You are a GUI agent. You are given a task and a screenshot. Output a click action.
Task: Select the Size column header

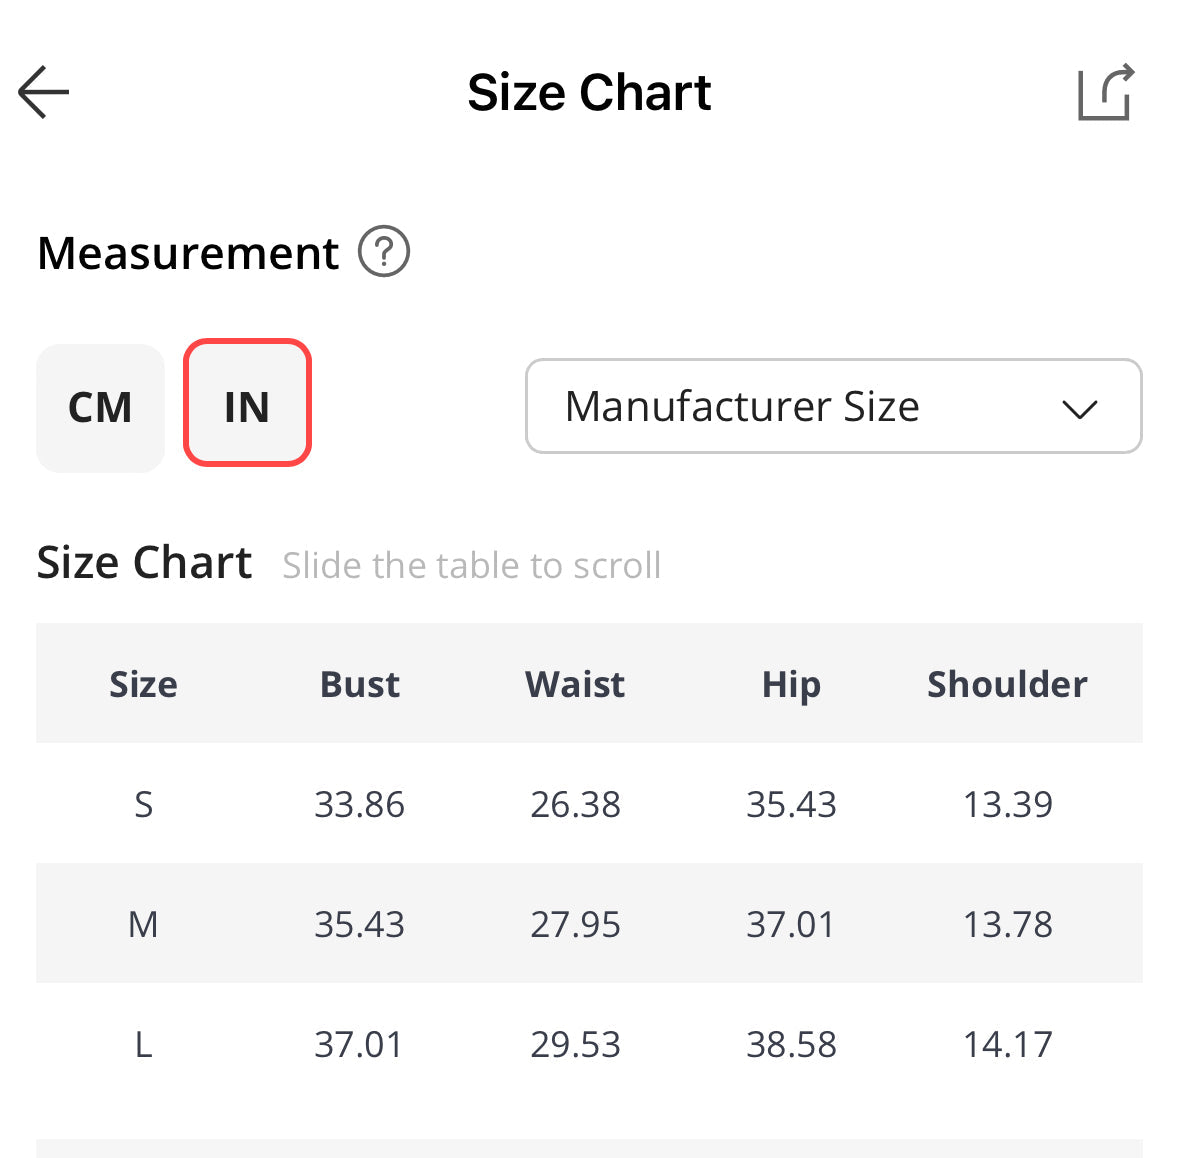(x=143, y=684)
